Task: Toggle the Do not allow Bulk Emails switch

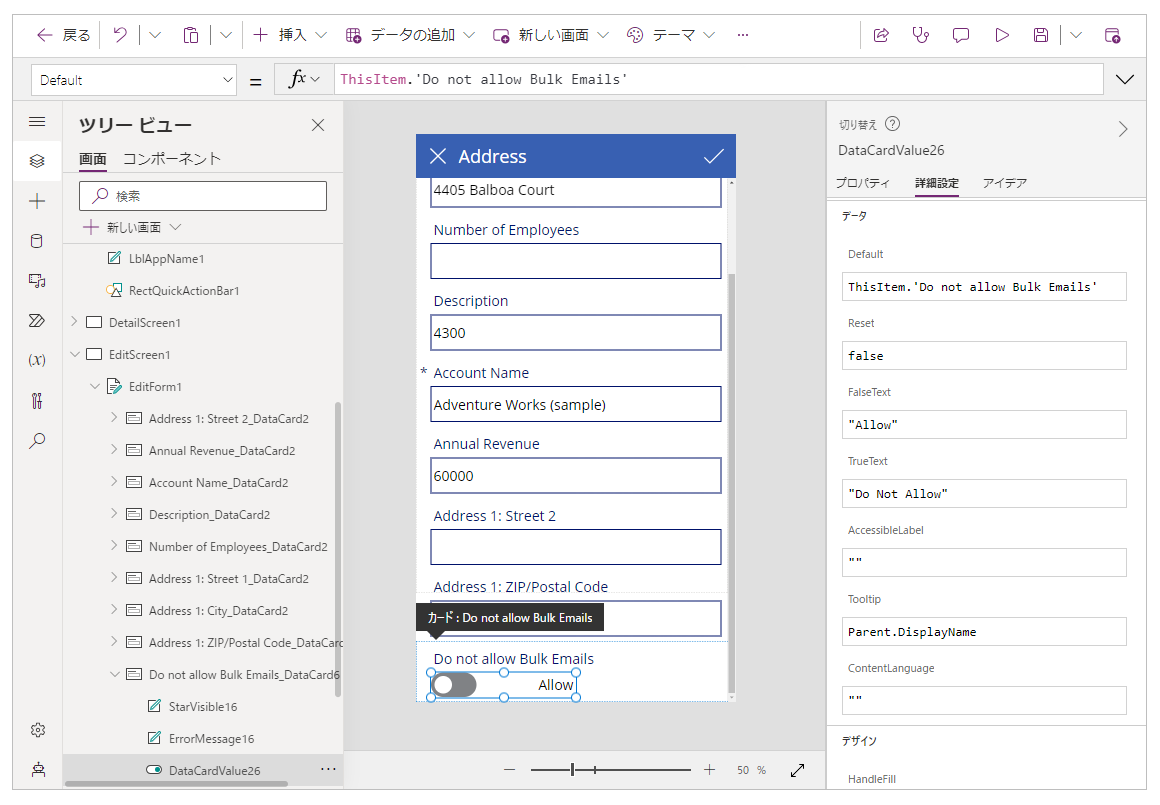Action: point(455,685)
